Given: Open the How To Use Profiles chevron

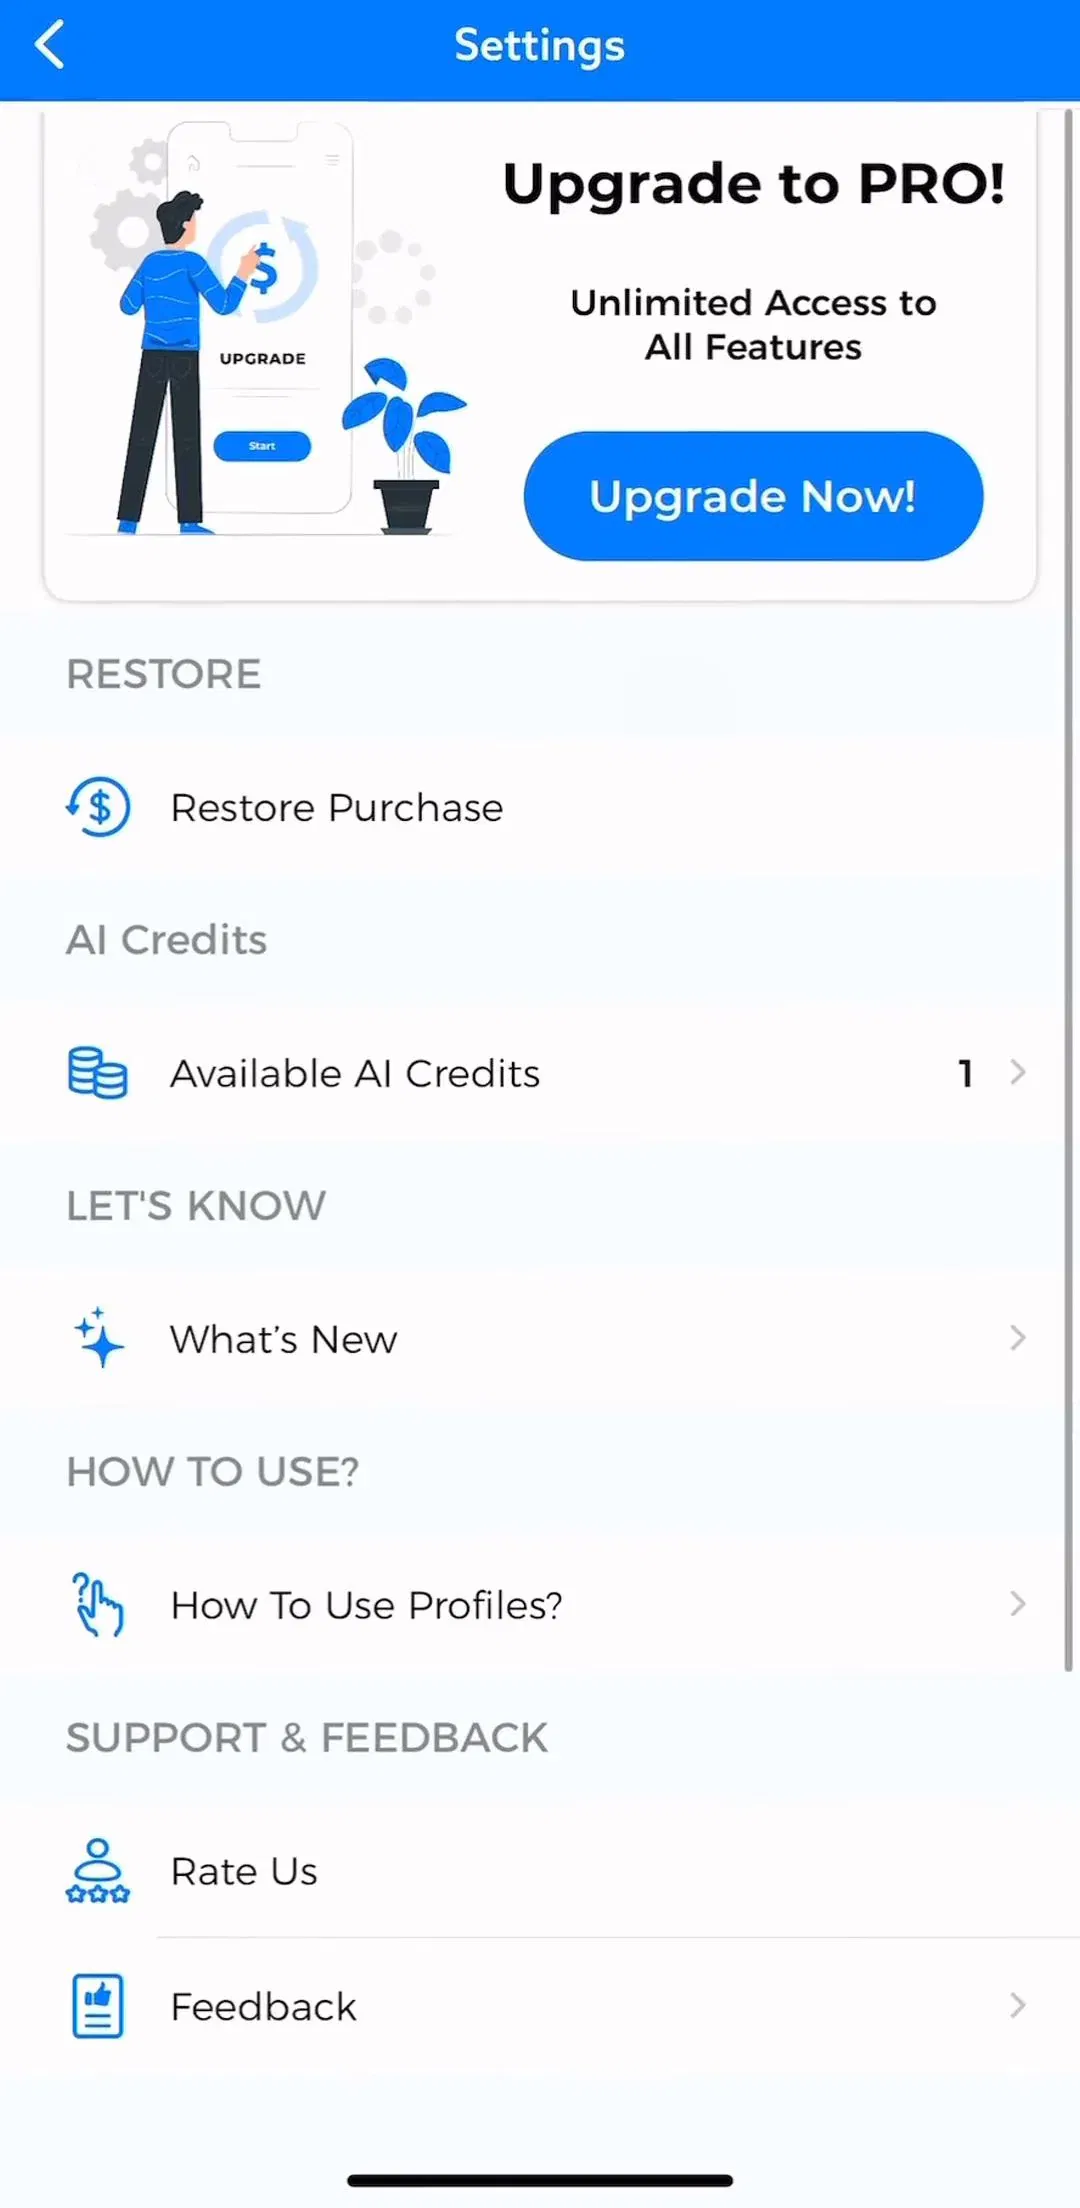Looking at the screenshot, I should (x=1018, y=1604).
